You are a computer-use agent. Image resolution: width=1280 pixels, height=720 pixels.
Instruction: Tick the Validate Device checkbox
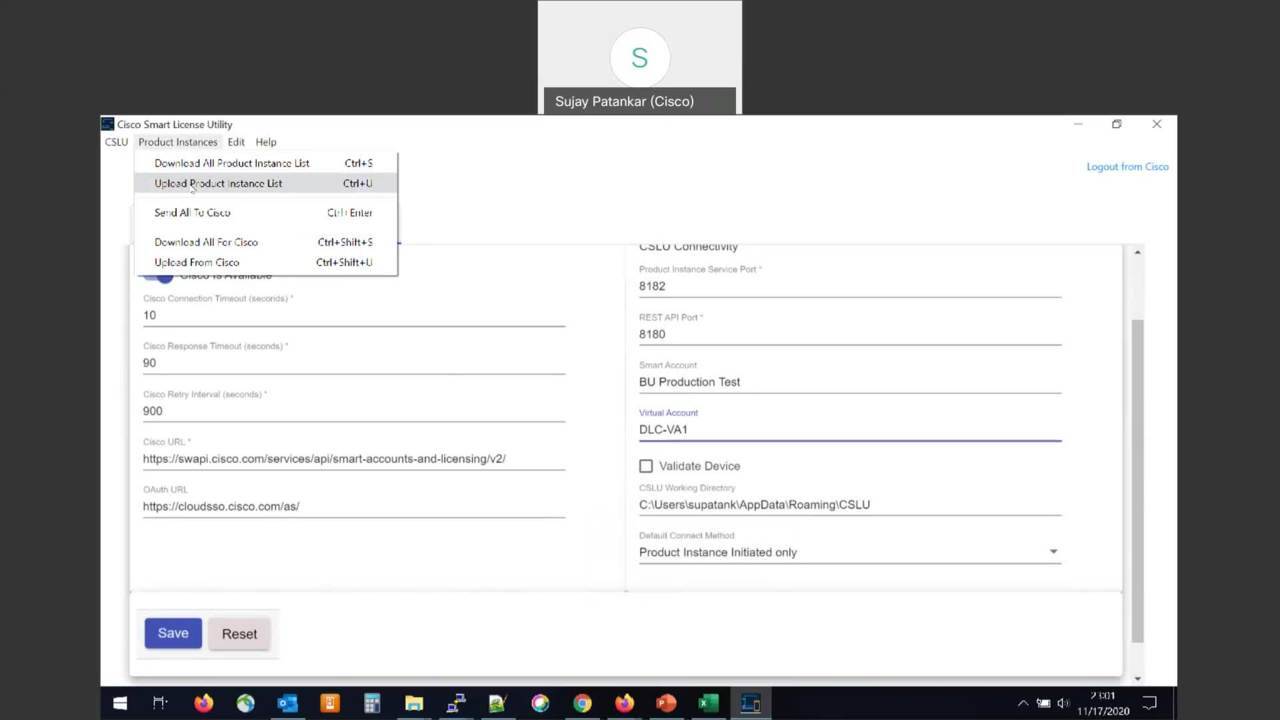click(x=646, y=466)
